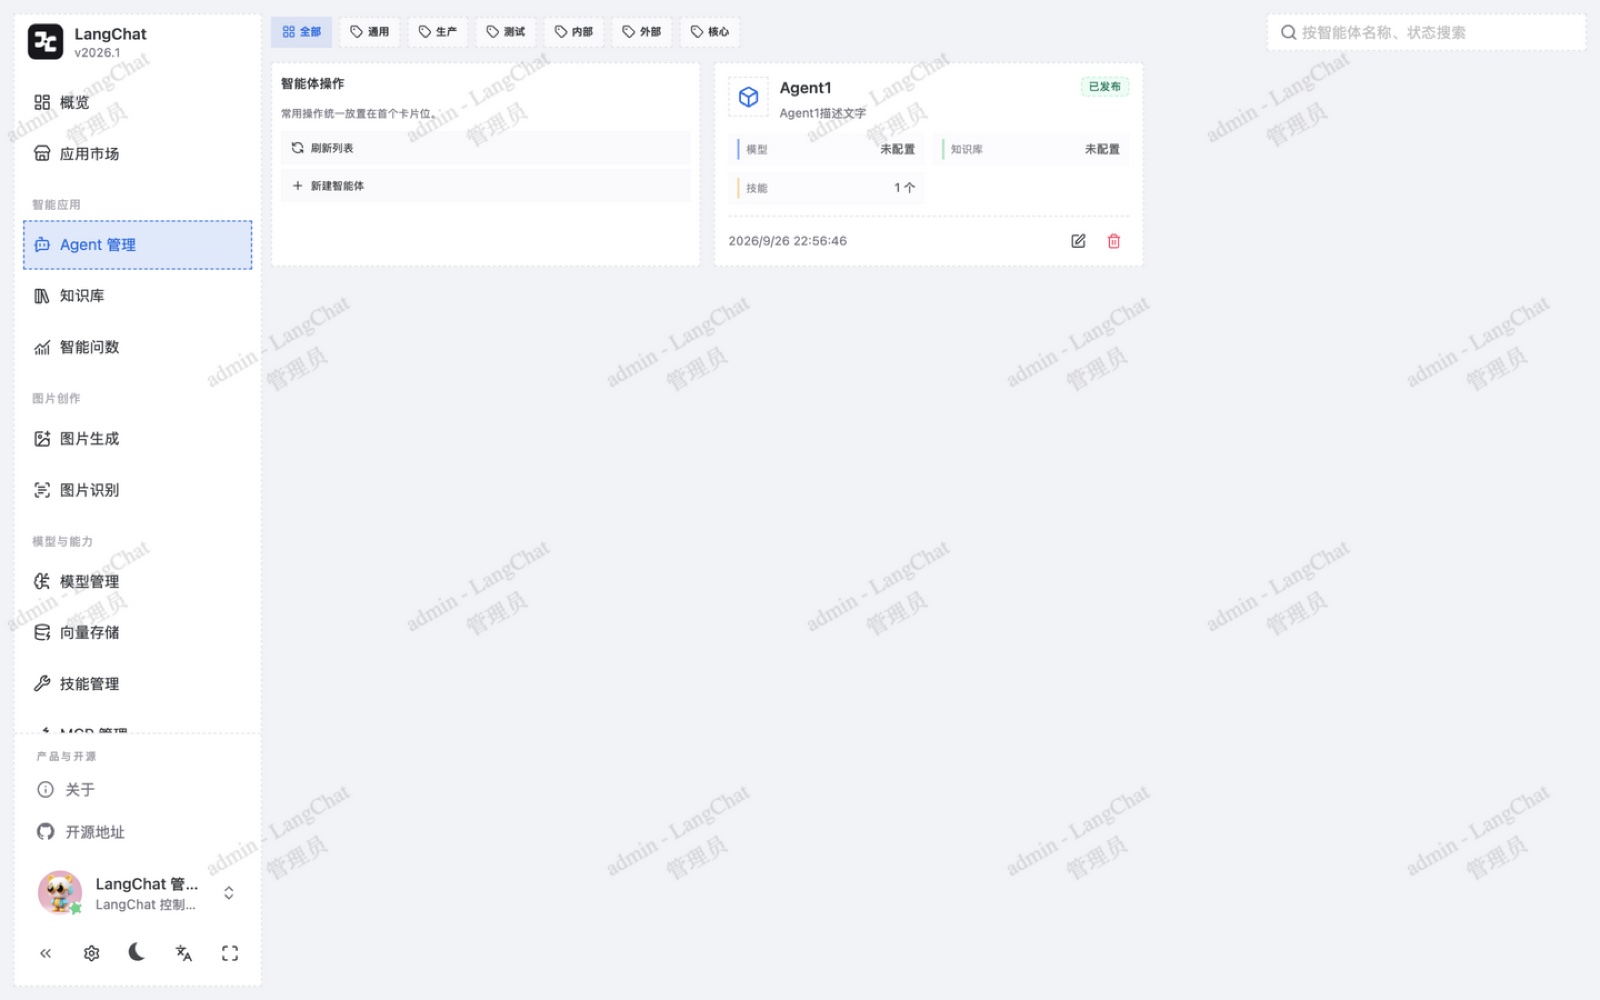1600x1000 pixels.
Task: Click the 模型管理 brain icon
Action: click(x=42, y=582)
